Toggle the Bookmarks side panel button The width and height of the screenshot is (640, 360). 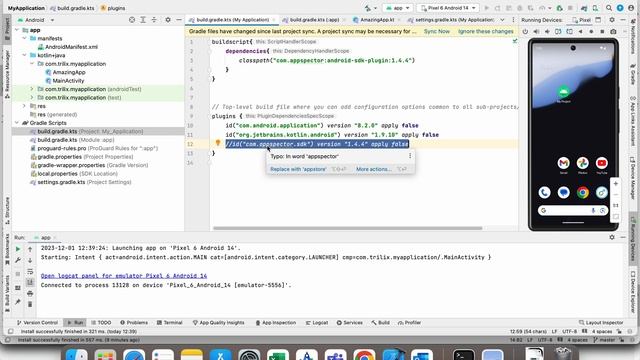click(7, 249)
